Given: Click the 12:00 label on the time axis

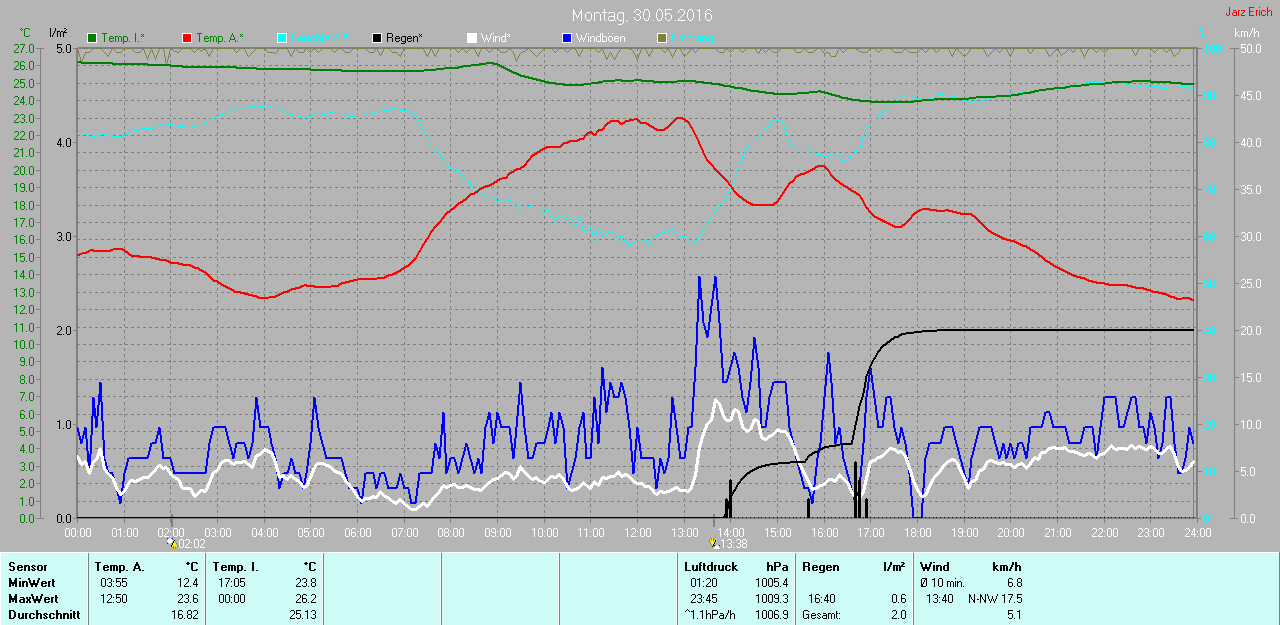Looking at the screenshot, I should tap(637, 533).
